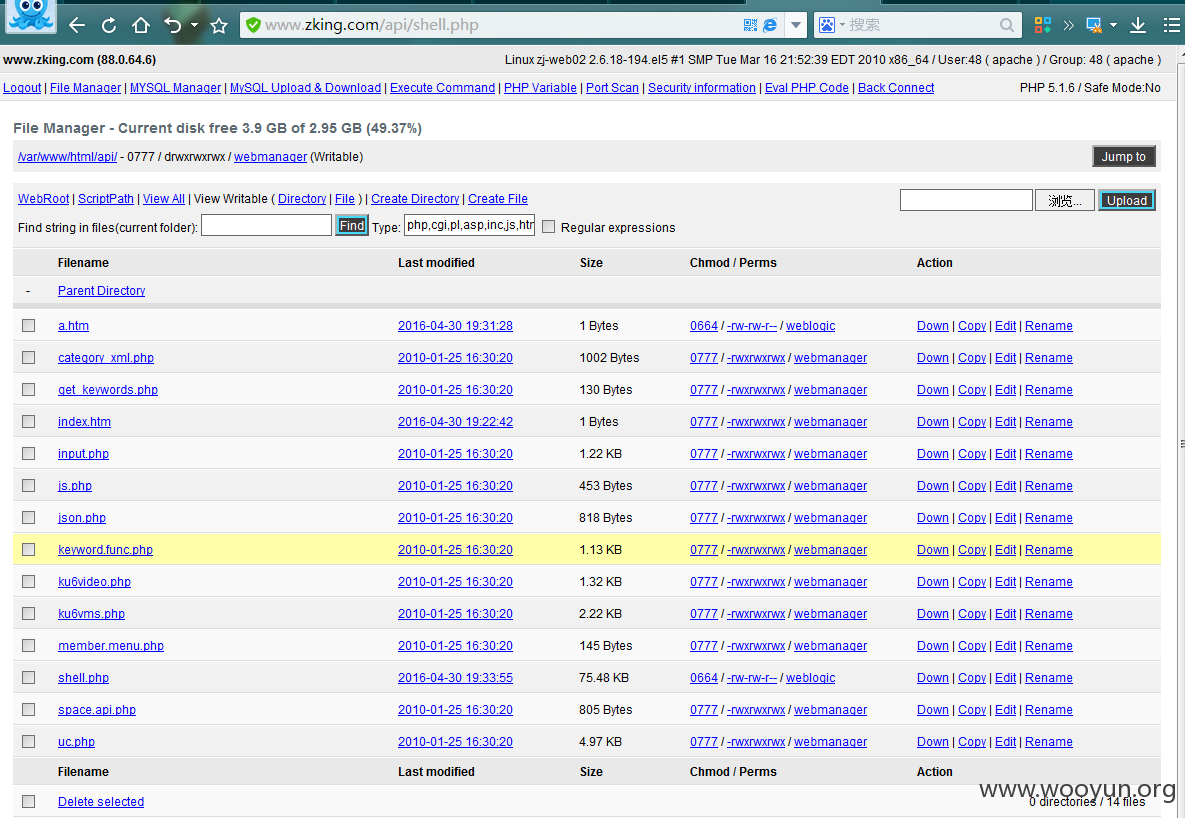Click the undo close tab icon
1185x818 pixels.
tap(173, 25)
